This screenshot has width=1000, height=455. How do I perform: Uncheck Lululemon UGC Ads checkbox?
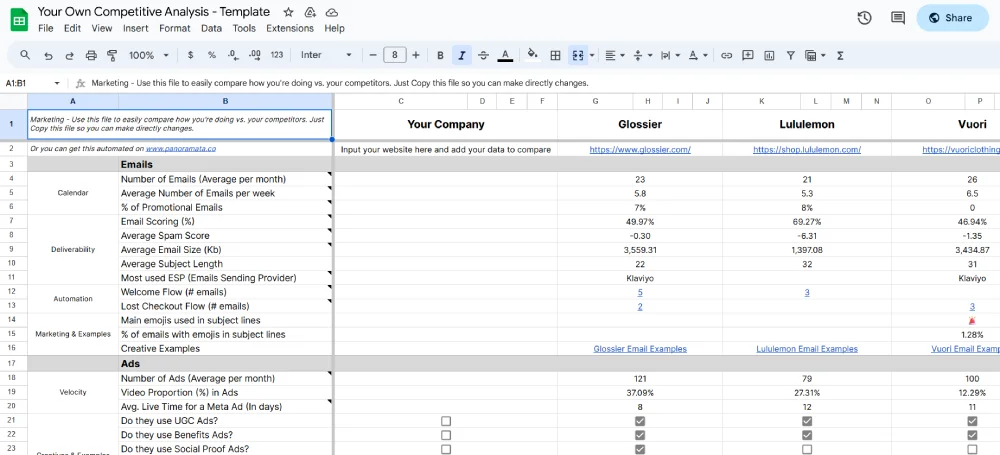(x=807, y=421)
